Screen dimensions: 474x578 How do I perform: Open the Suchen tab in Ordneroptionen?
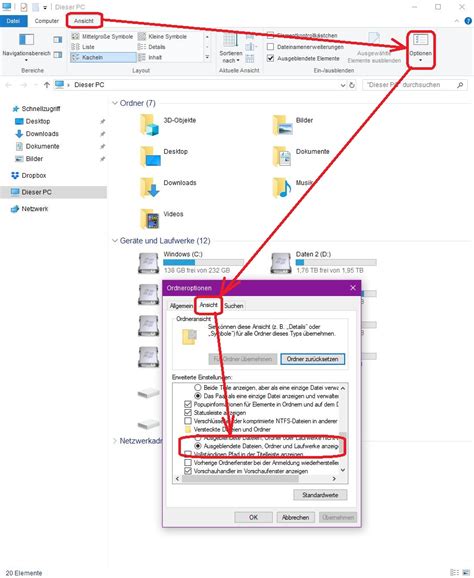[x=234, y=306]
